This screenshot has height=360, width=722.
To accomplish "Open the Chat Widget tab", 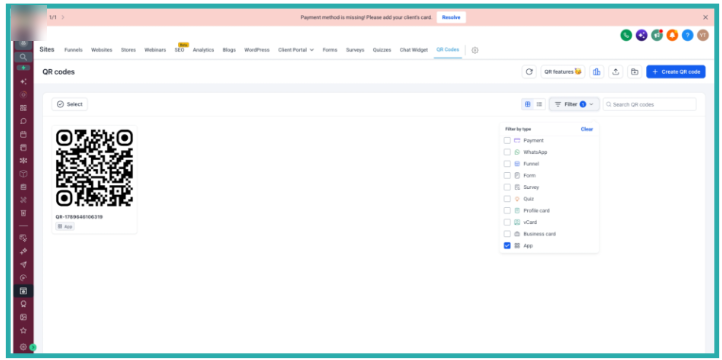I will (x=413, y=50).
